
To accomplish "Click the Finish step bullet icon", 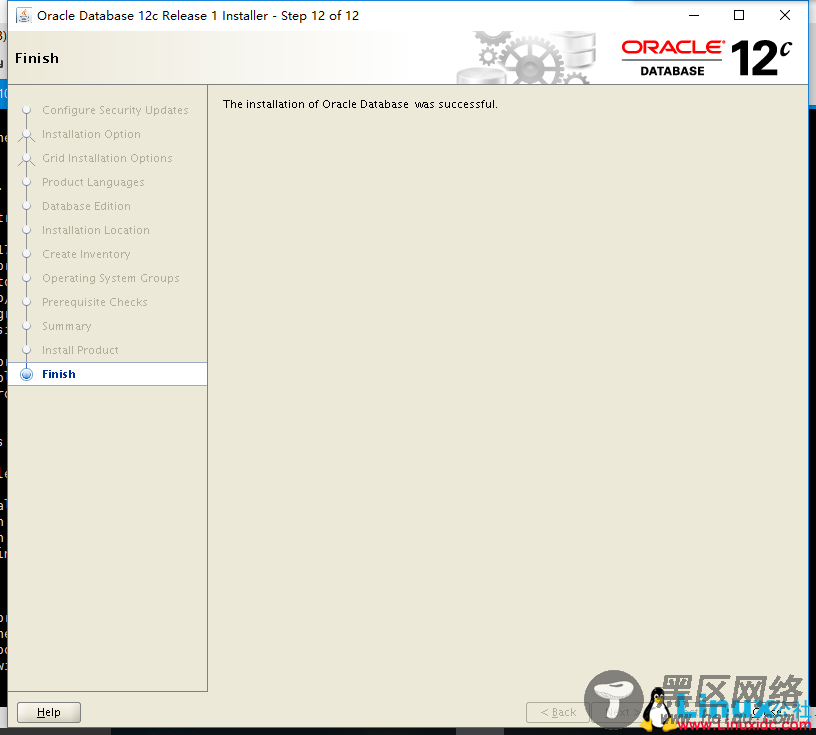I will tap(27, 374).
